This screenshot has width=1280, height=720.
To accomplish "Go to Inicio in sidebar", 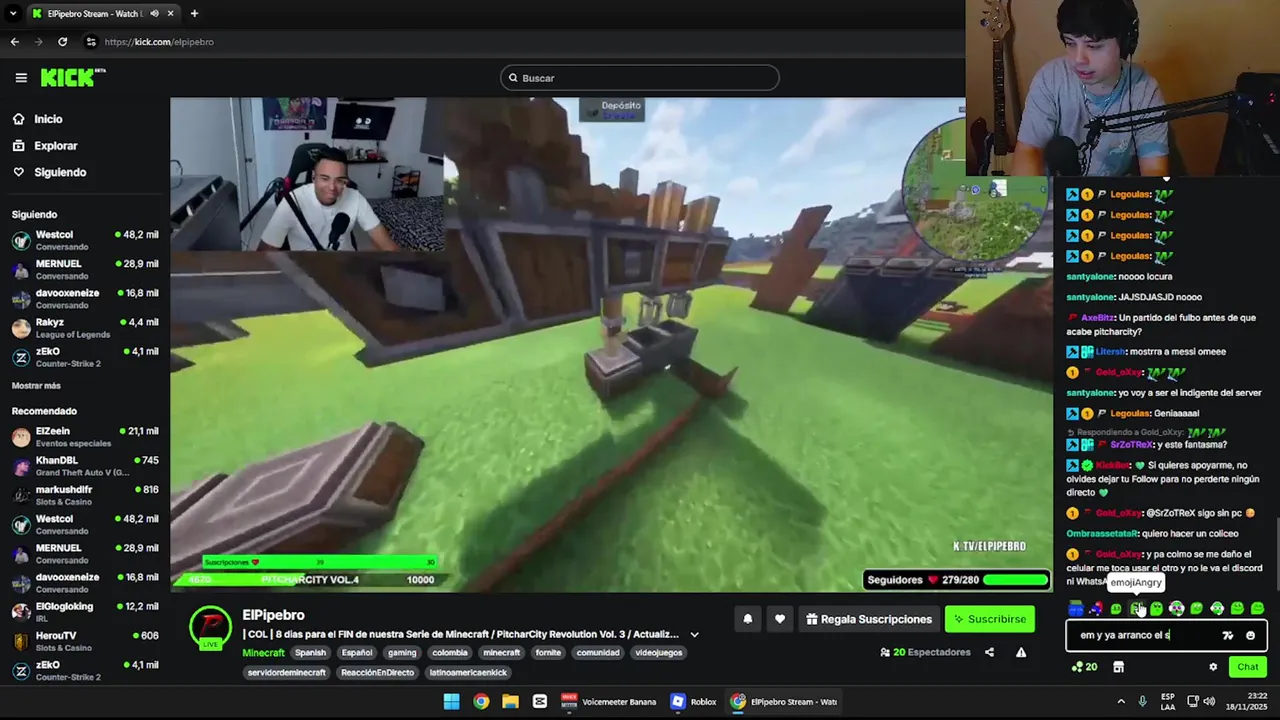I will pos(48,119).
